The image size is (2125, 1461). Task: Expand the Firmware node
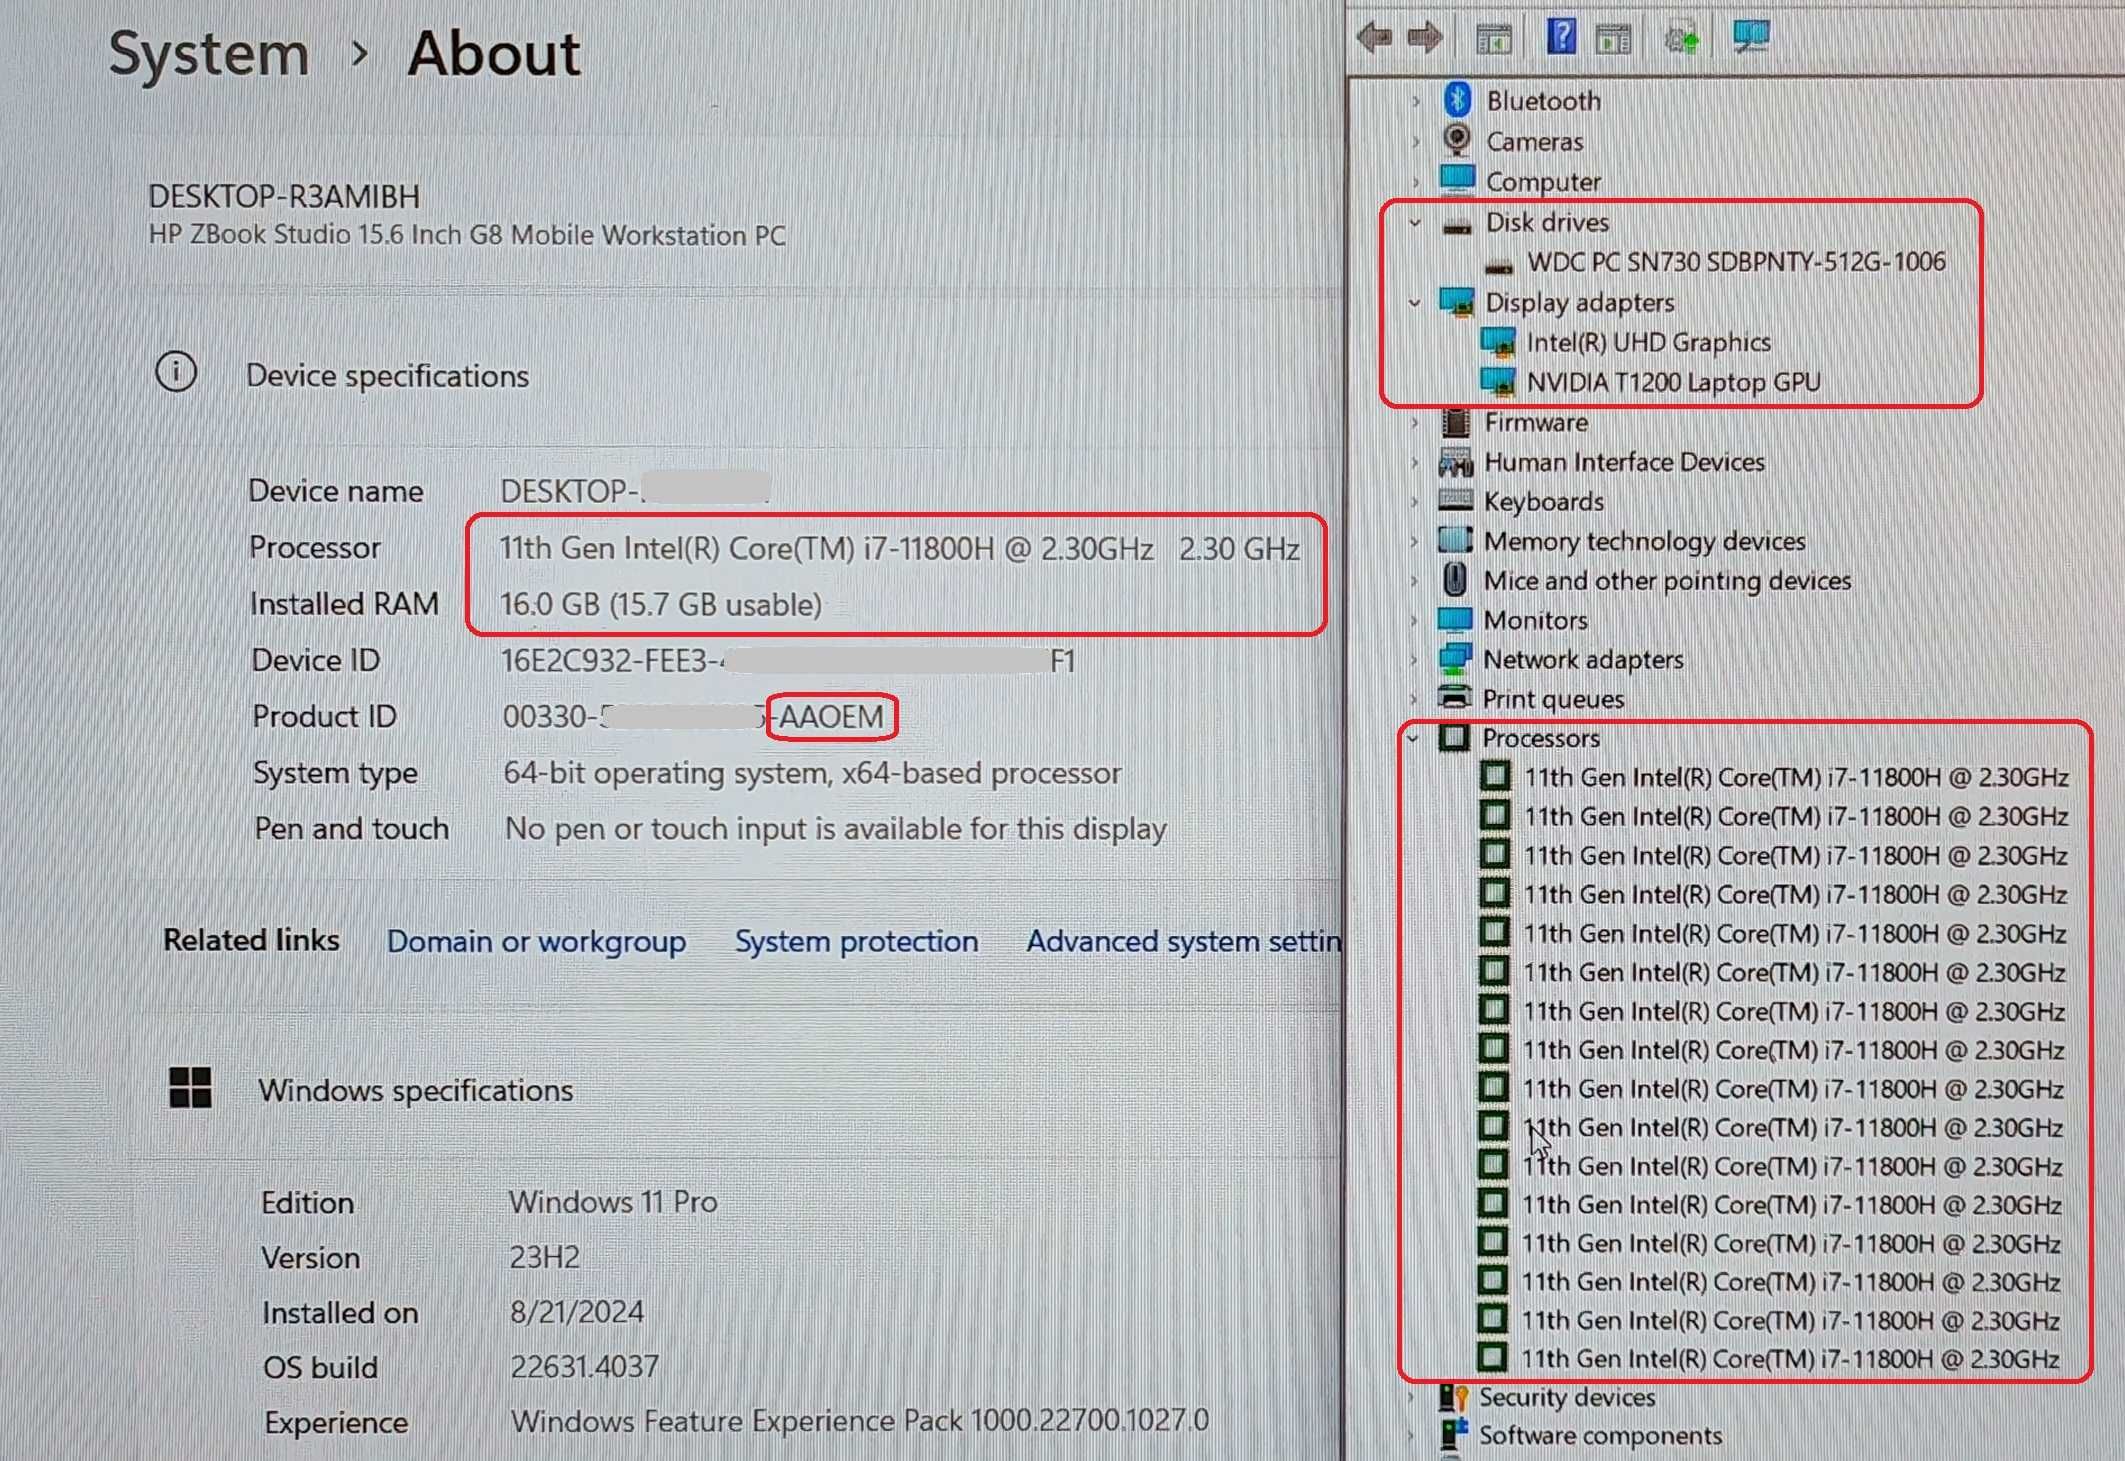click(x=1414, y=423)
